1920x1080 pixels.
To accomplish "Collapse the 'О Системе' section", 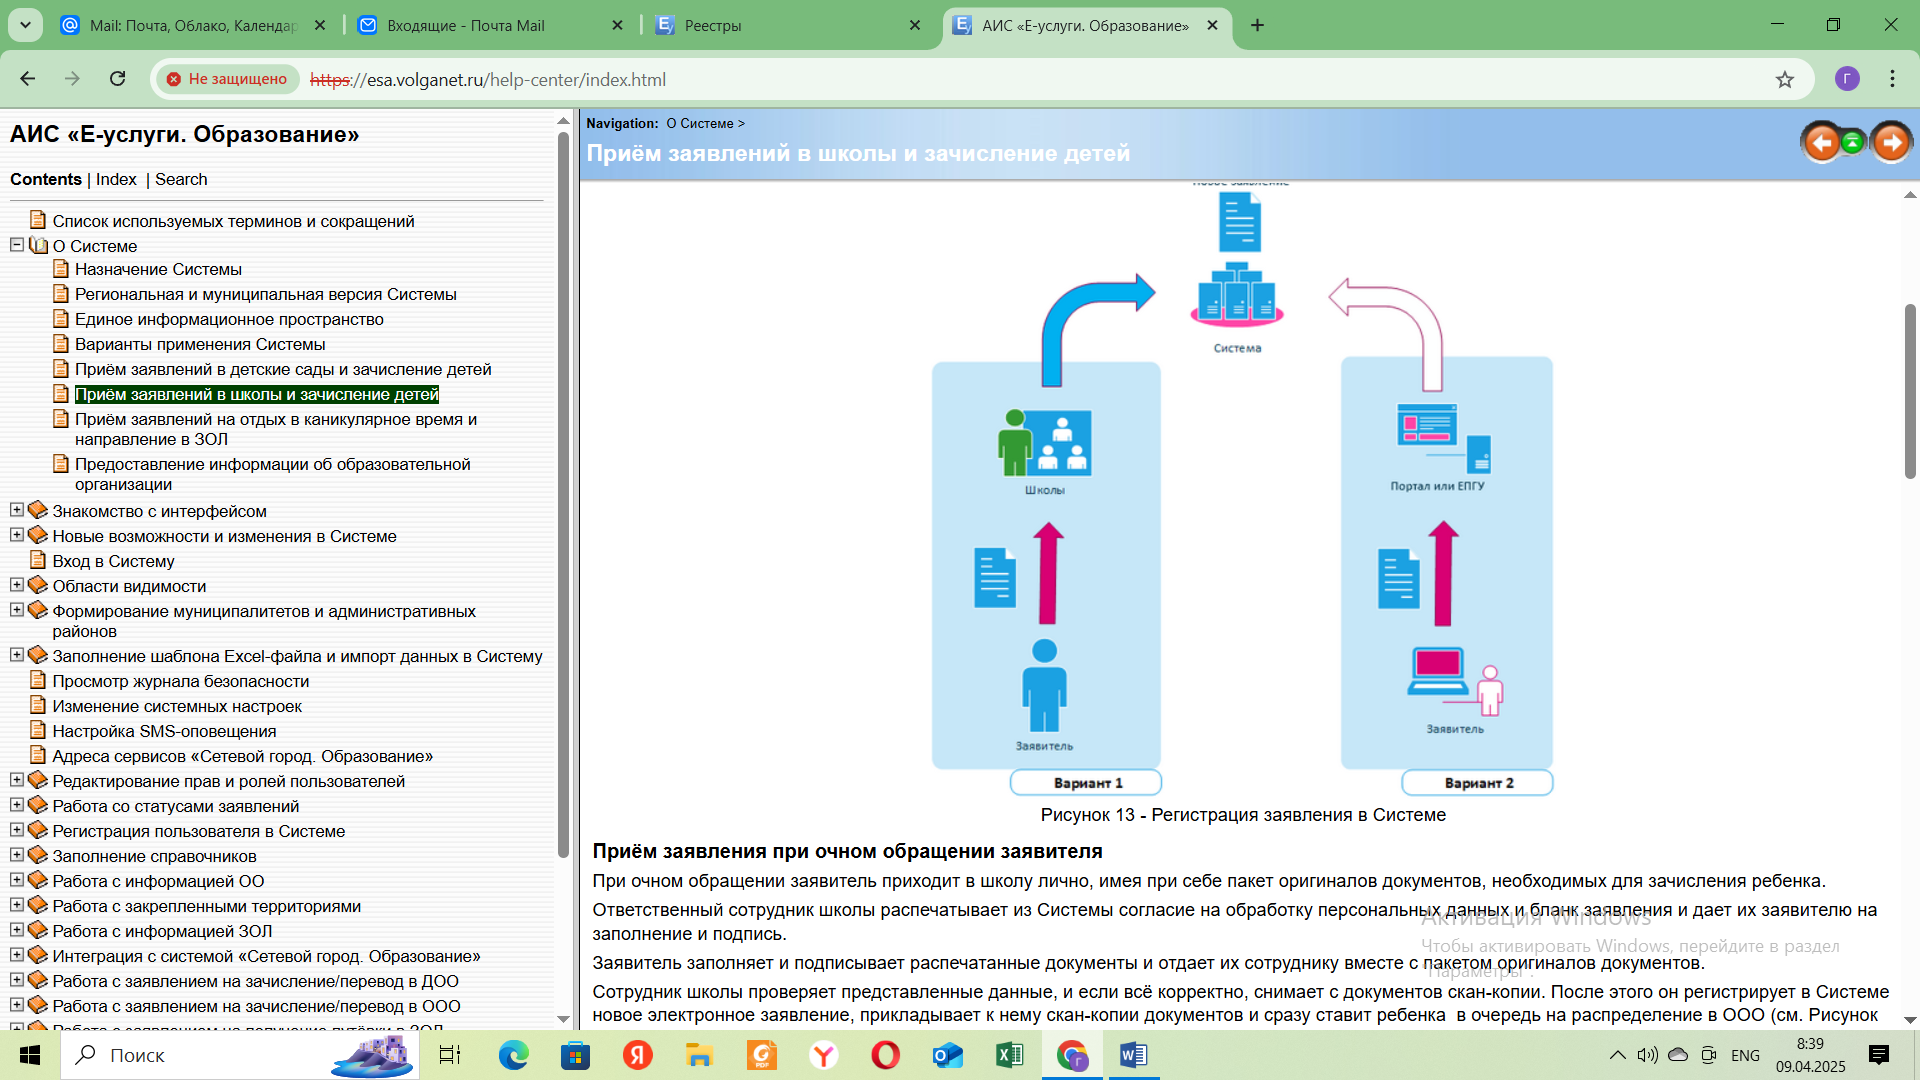I will pyautogui.click(x=16, y=245).
